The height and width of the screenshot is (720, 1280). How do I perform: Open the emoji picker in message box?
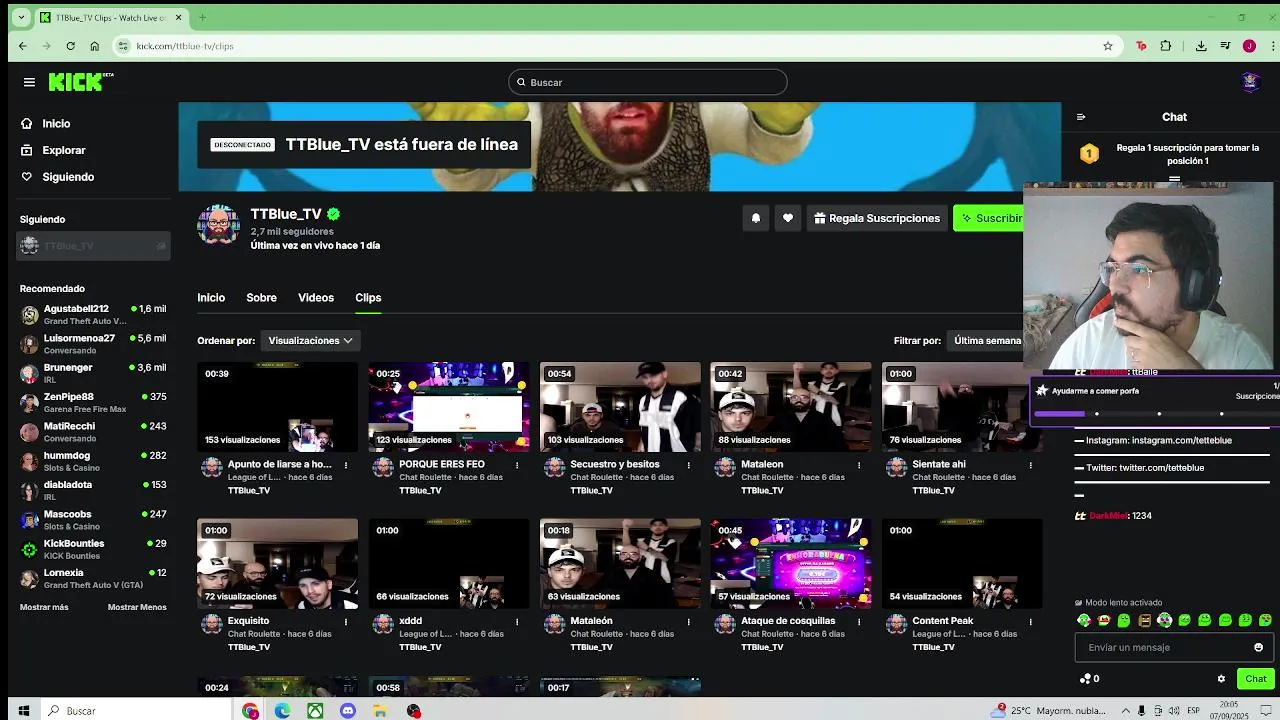click(x=1258, y=647)
